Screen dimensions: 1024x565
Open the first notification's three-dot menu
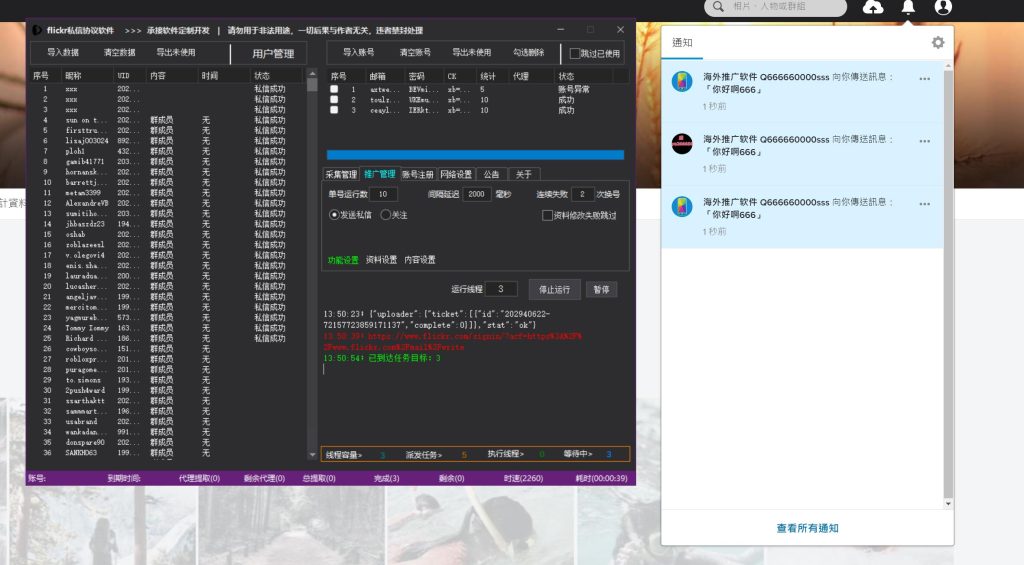pyautogui.click(x=924, y=79)
